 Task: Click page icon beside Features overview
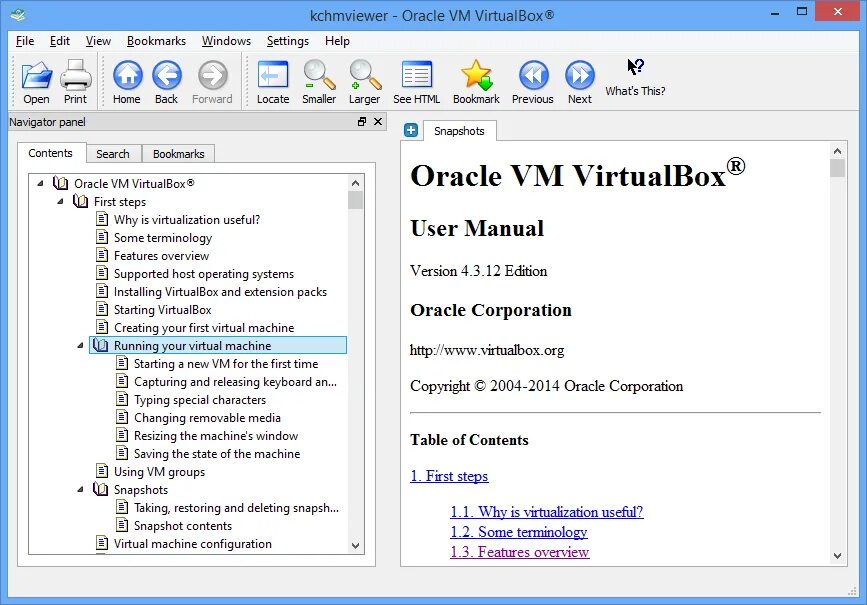click(x=102, y=255)
